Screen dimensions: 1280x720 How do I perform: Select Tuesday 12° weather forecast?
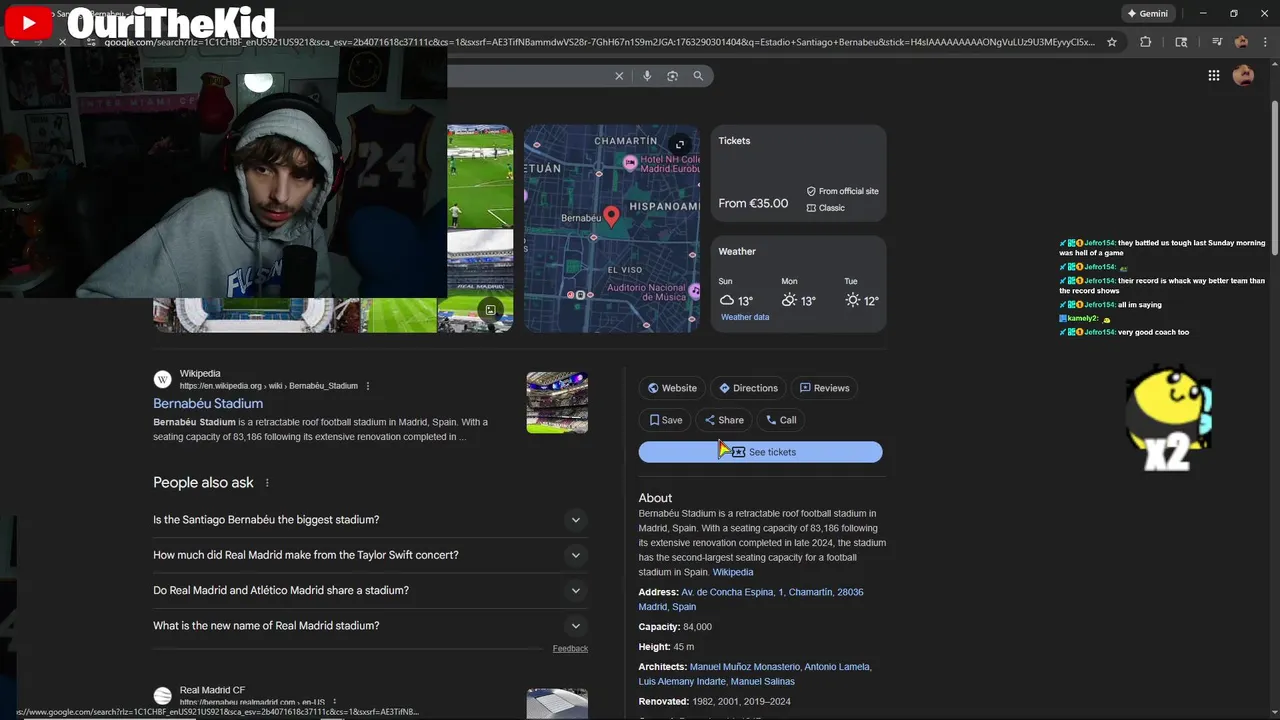point(861,293)
